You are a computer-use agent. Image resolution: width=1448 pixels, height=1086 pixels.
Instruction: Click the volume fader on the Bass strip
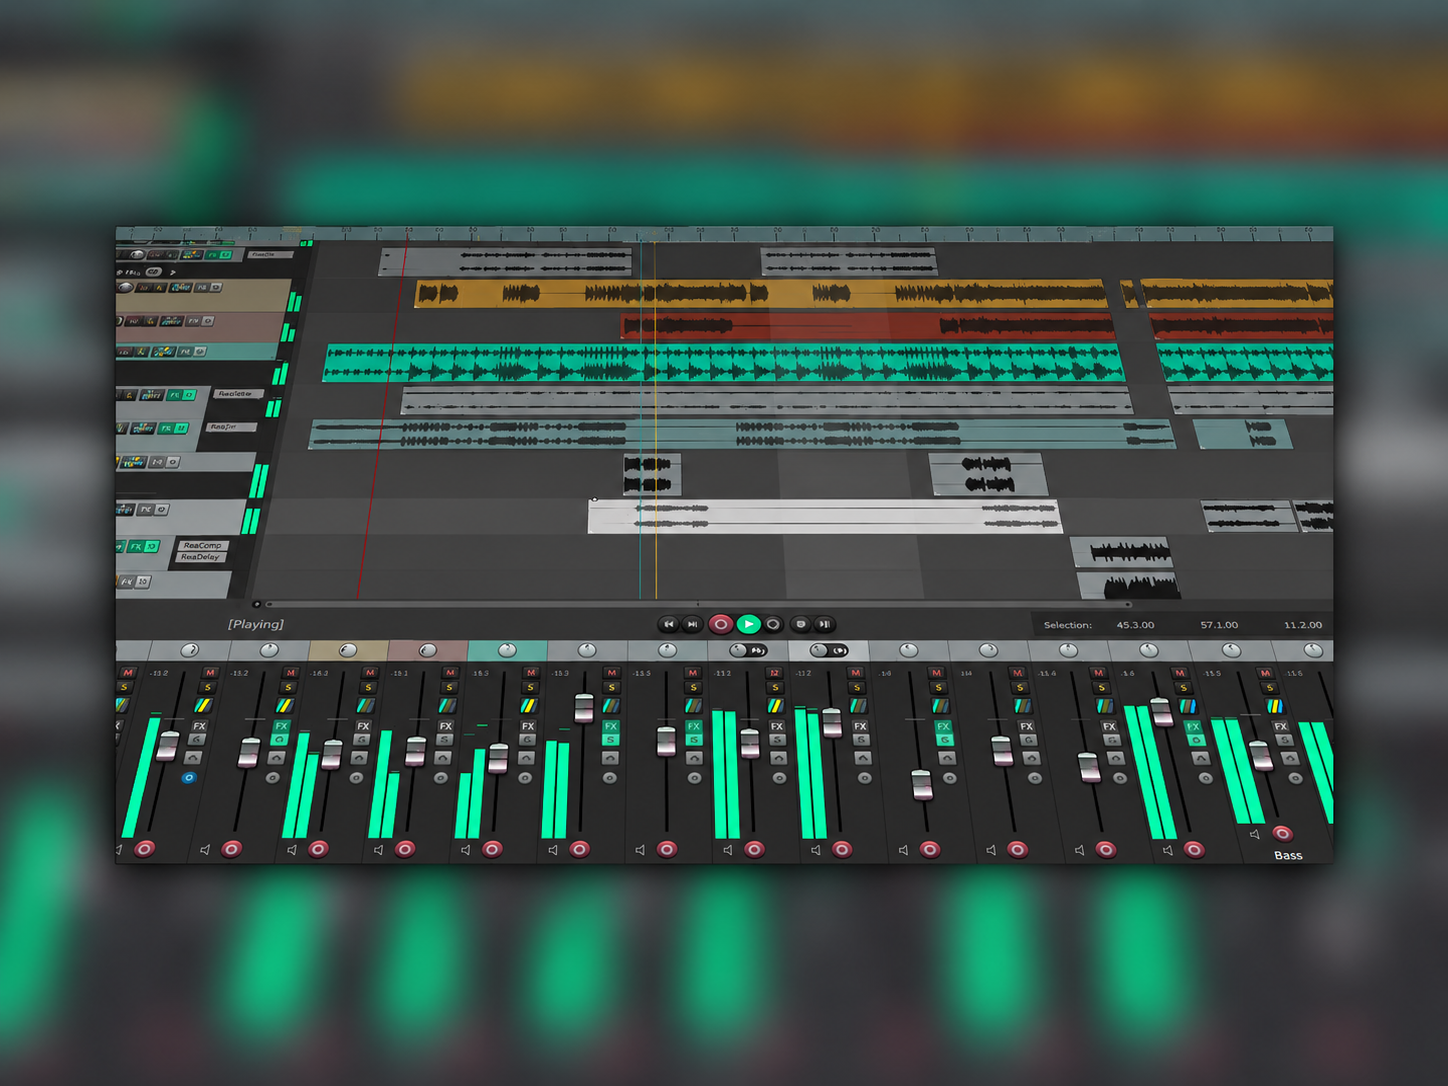(1261, 755)
